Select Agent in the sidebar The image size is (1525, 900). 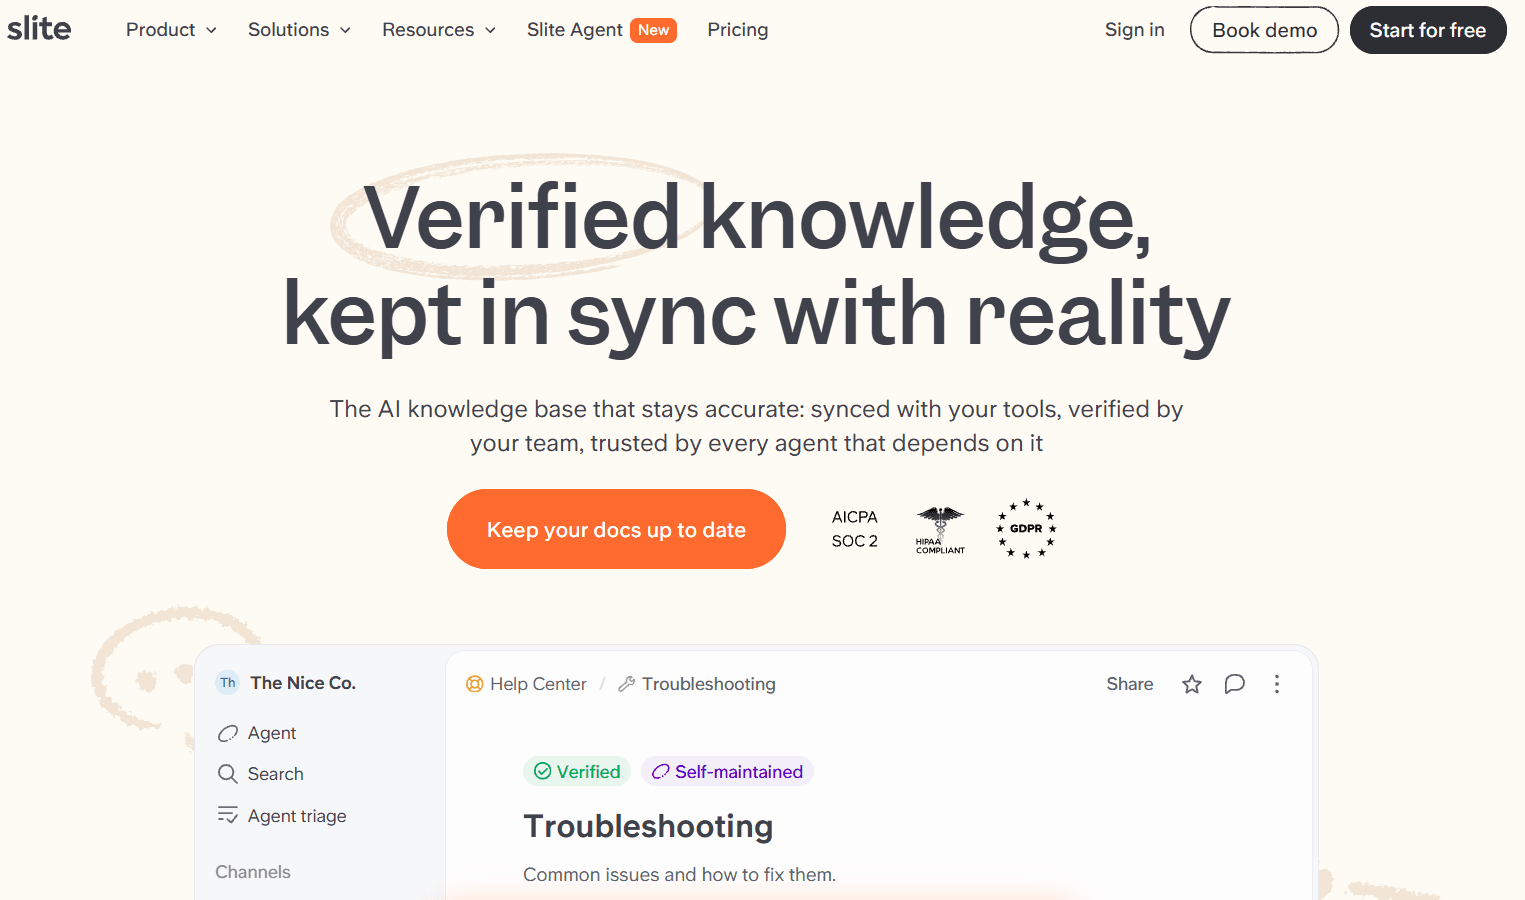tap(272, 733)
